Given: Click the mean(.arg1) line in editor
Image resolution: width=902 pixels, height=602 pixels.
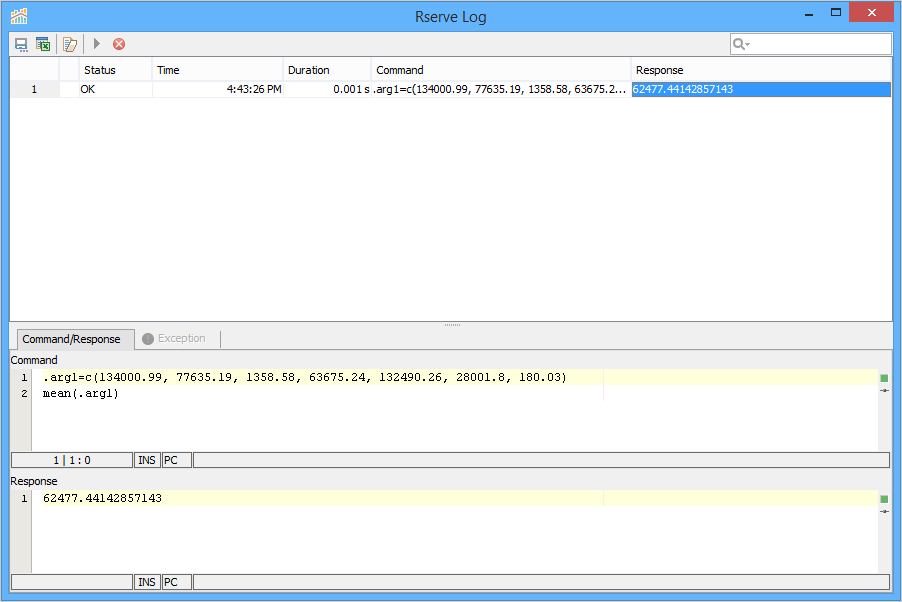Looking at the screenshot, I should click(x=81, y=394).
